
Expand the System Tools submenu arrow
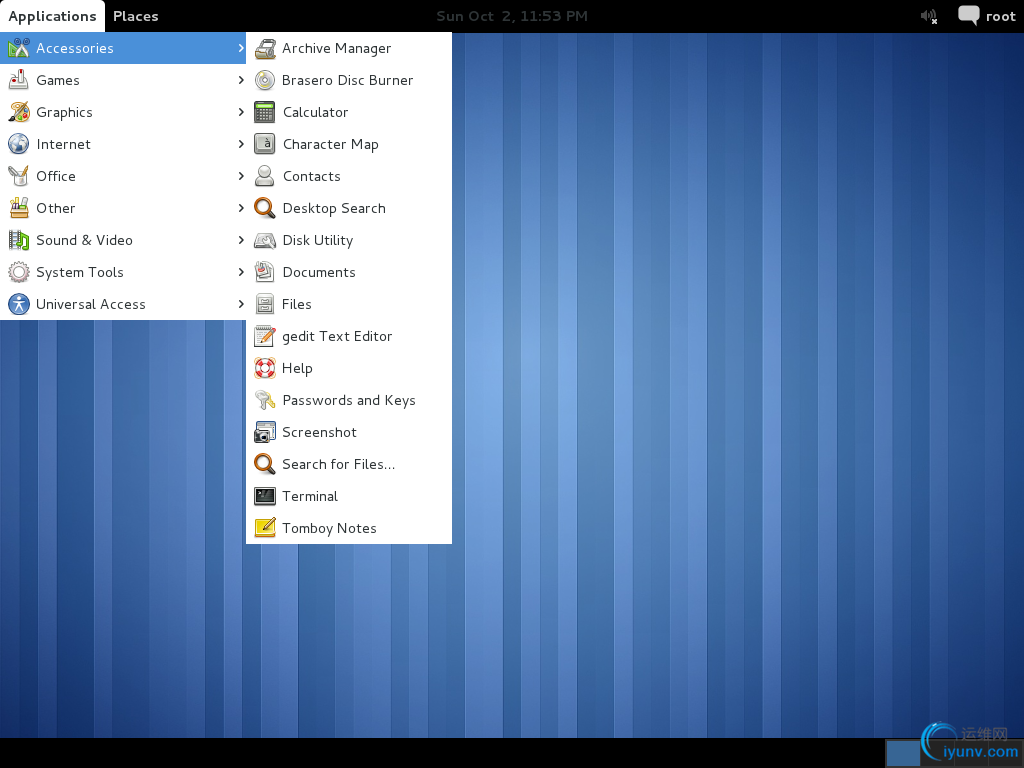(x=241, y=272)
